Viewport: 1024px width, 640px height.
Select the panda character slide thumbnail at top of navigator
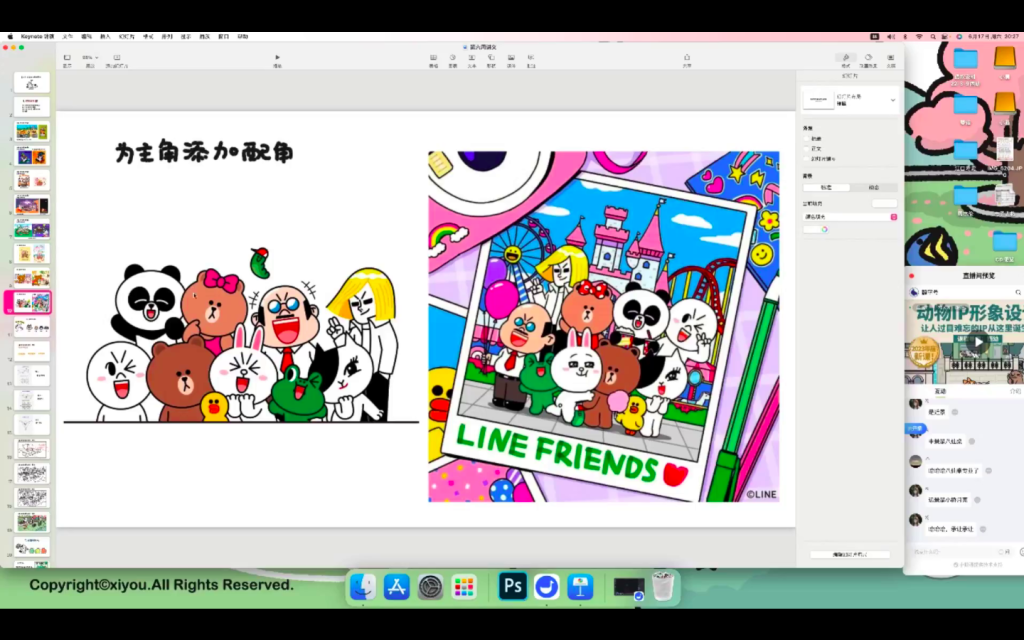[x=32, y=83]
